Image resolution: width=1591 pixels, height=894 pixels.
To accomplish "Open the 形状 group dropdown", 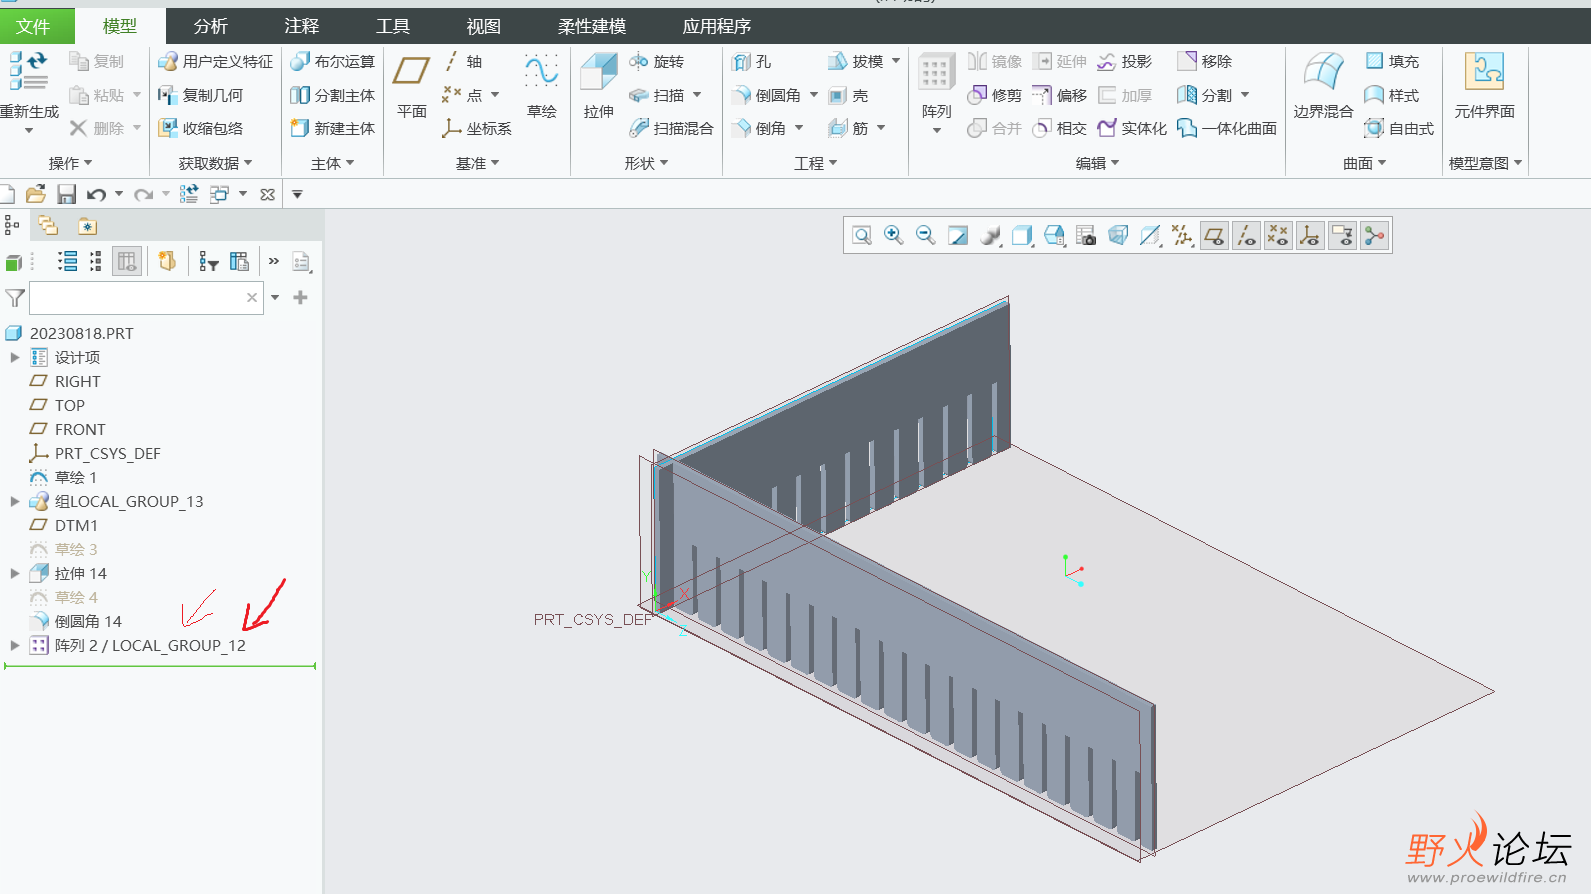I will (646, 163).
